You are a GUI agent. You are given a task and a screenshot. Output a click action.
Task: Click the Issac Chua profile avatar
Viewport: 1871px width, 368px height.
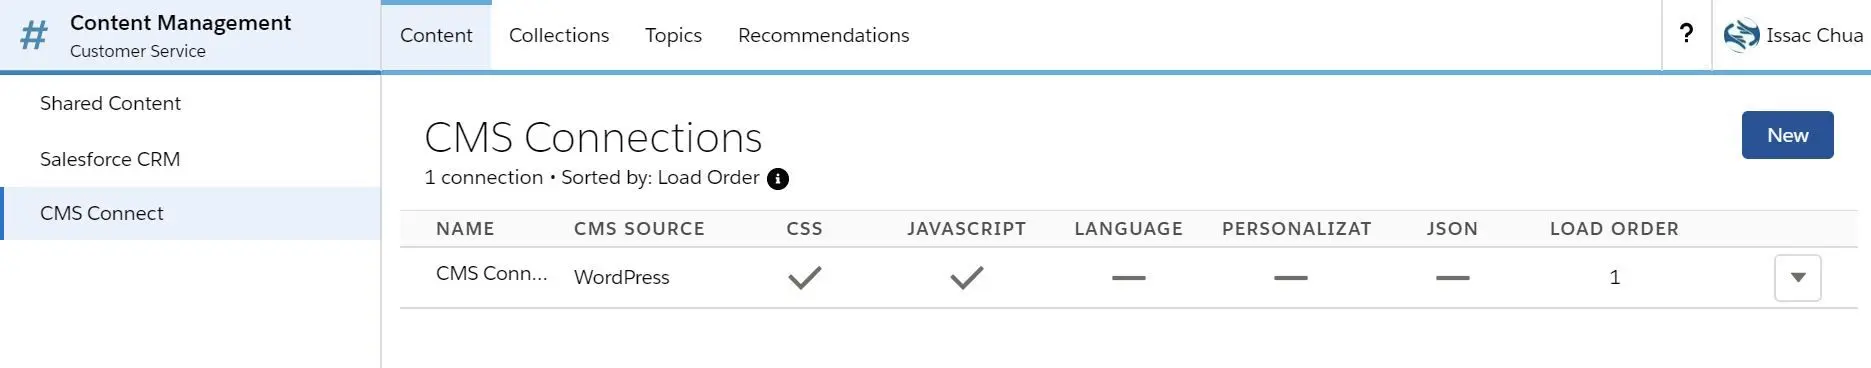click(x=1741, y=35)
